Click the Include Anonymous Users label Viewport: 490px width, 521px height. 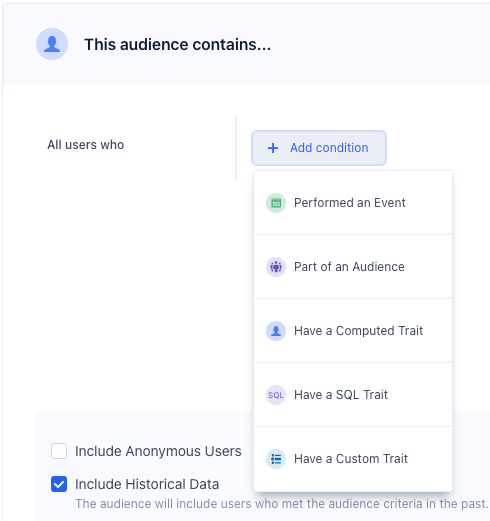[x=158, y=451]
